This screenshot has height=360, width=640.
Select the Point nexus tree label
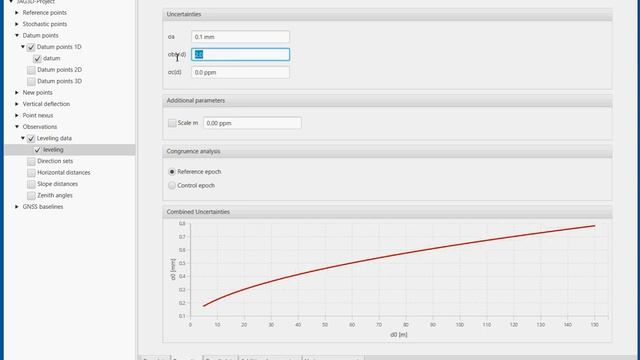38,116
